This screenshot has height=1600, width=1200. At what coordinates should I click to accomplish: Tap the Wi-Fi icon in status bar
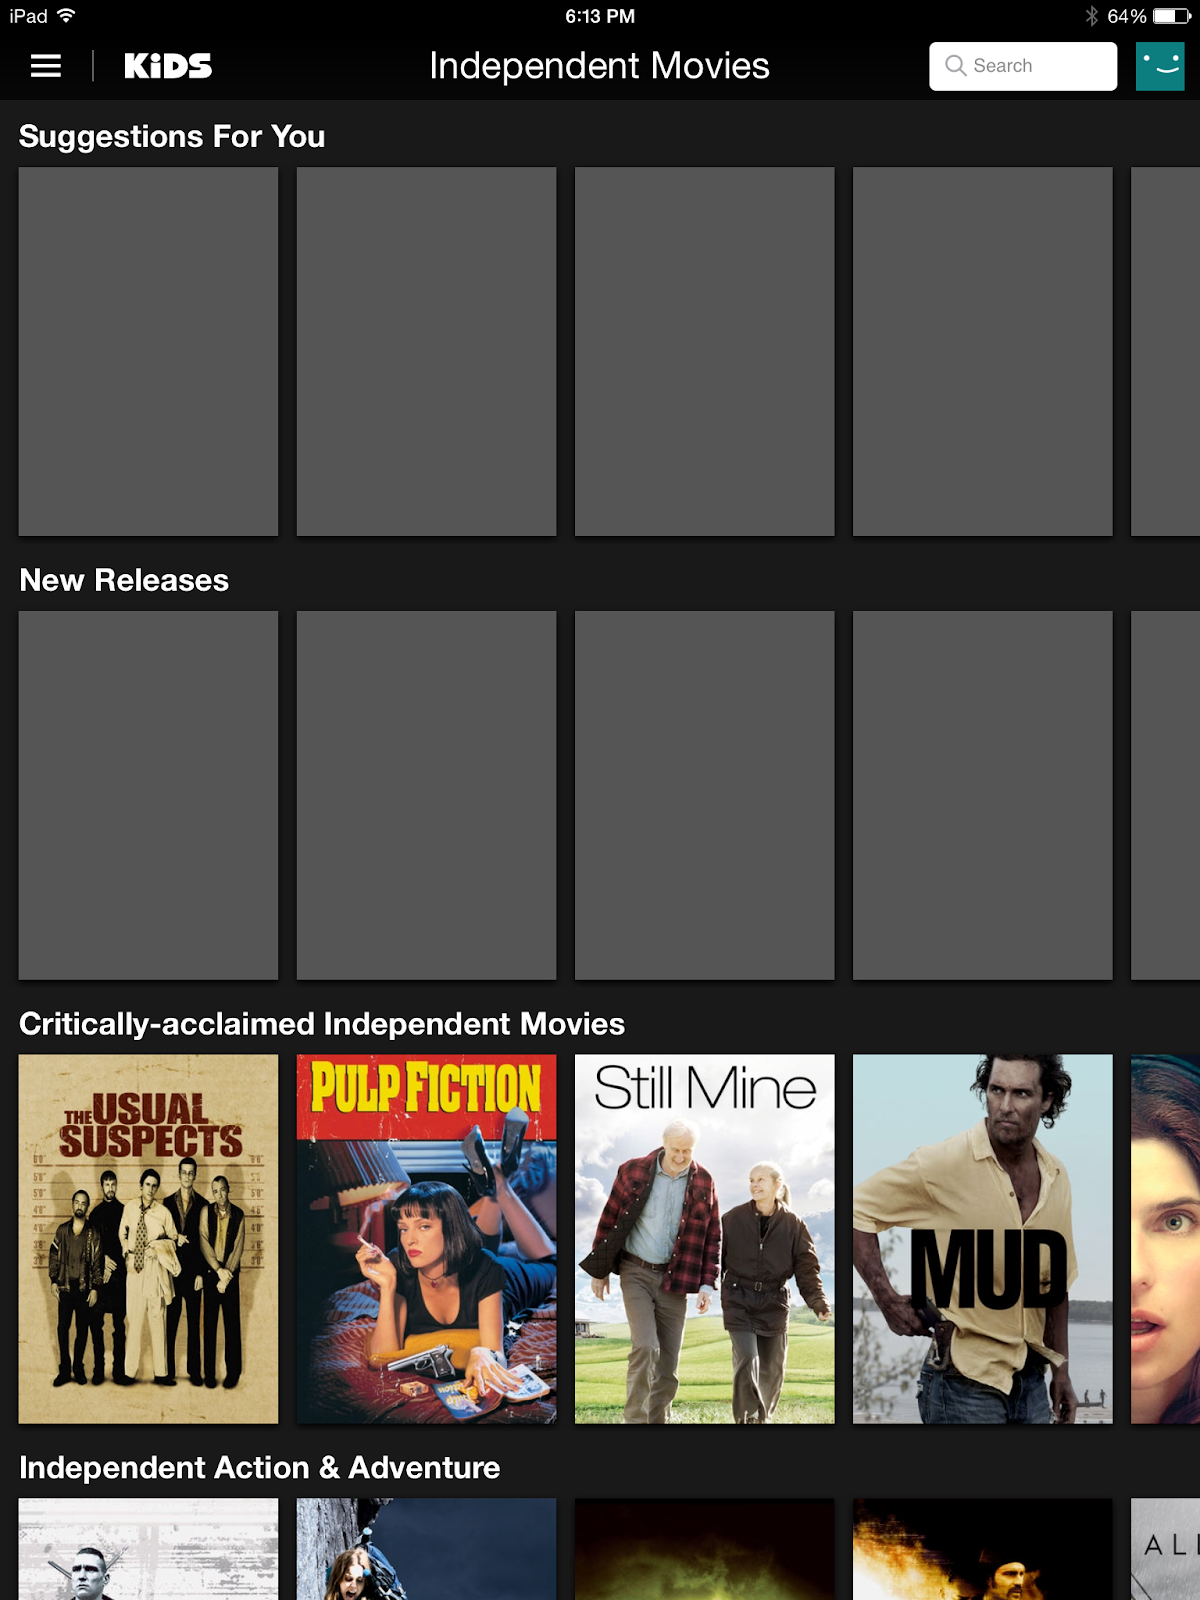(66, 15)
